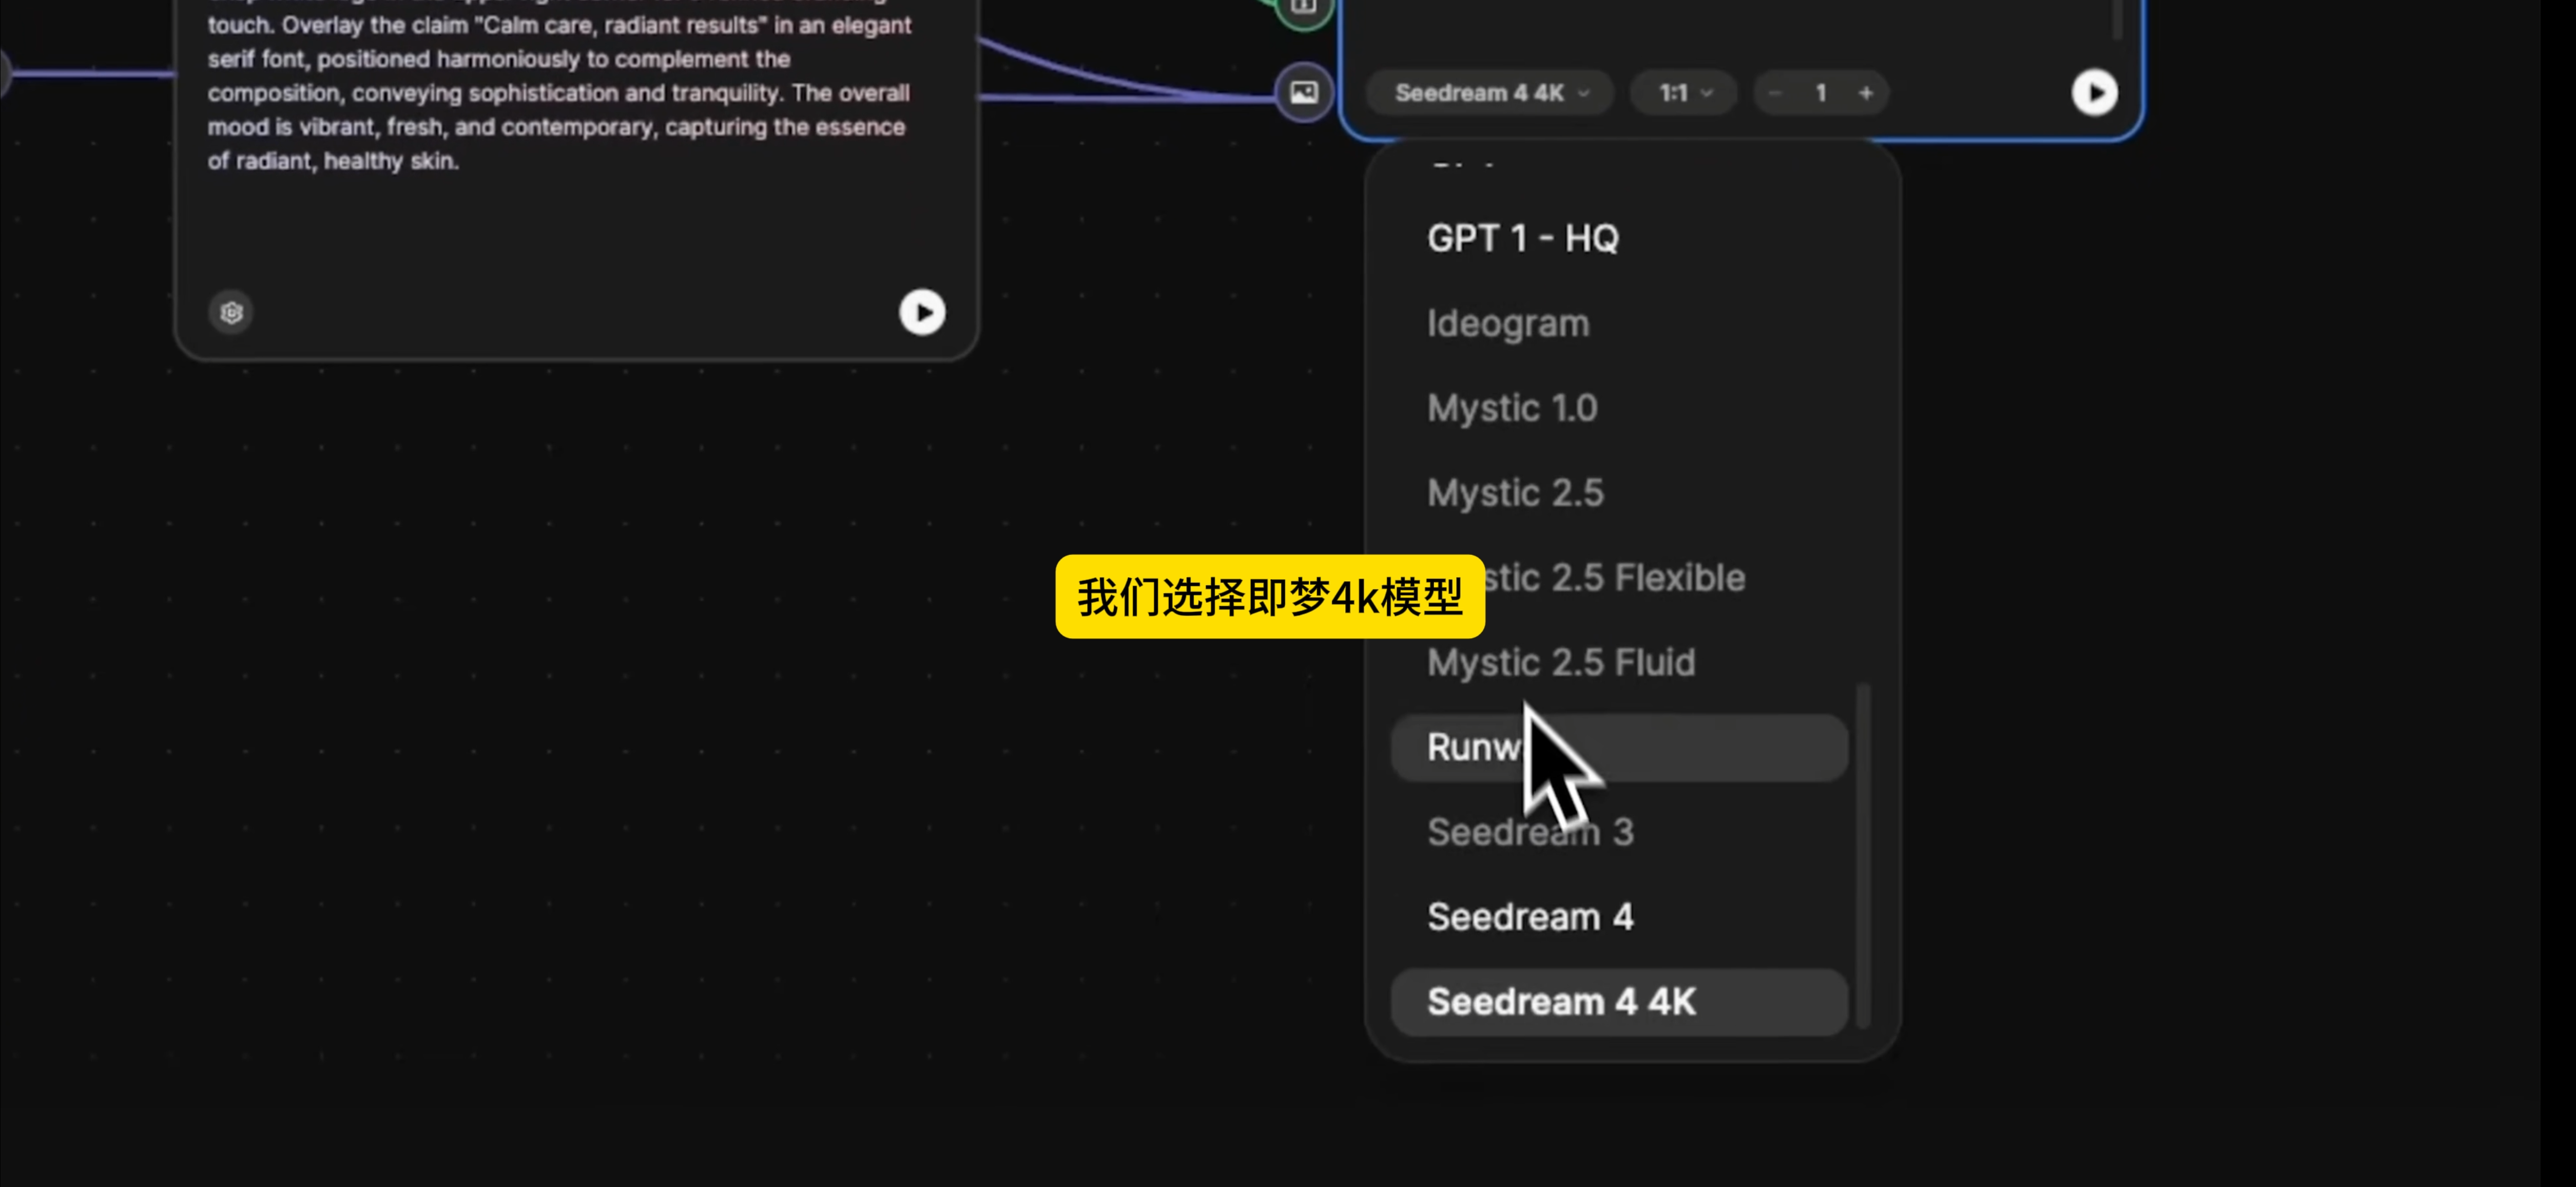2576x1187 pixels.
Task: Select Ideogram model
Action: pyautogui.click(x=1619, y=323)
